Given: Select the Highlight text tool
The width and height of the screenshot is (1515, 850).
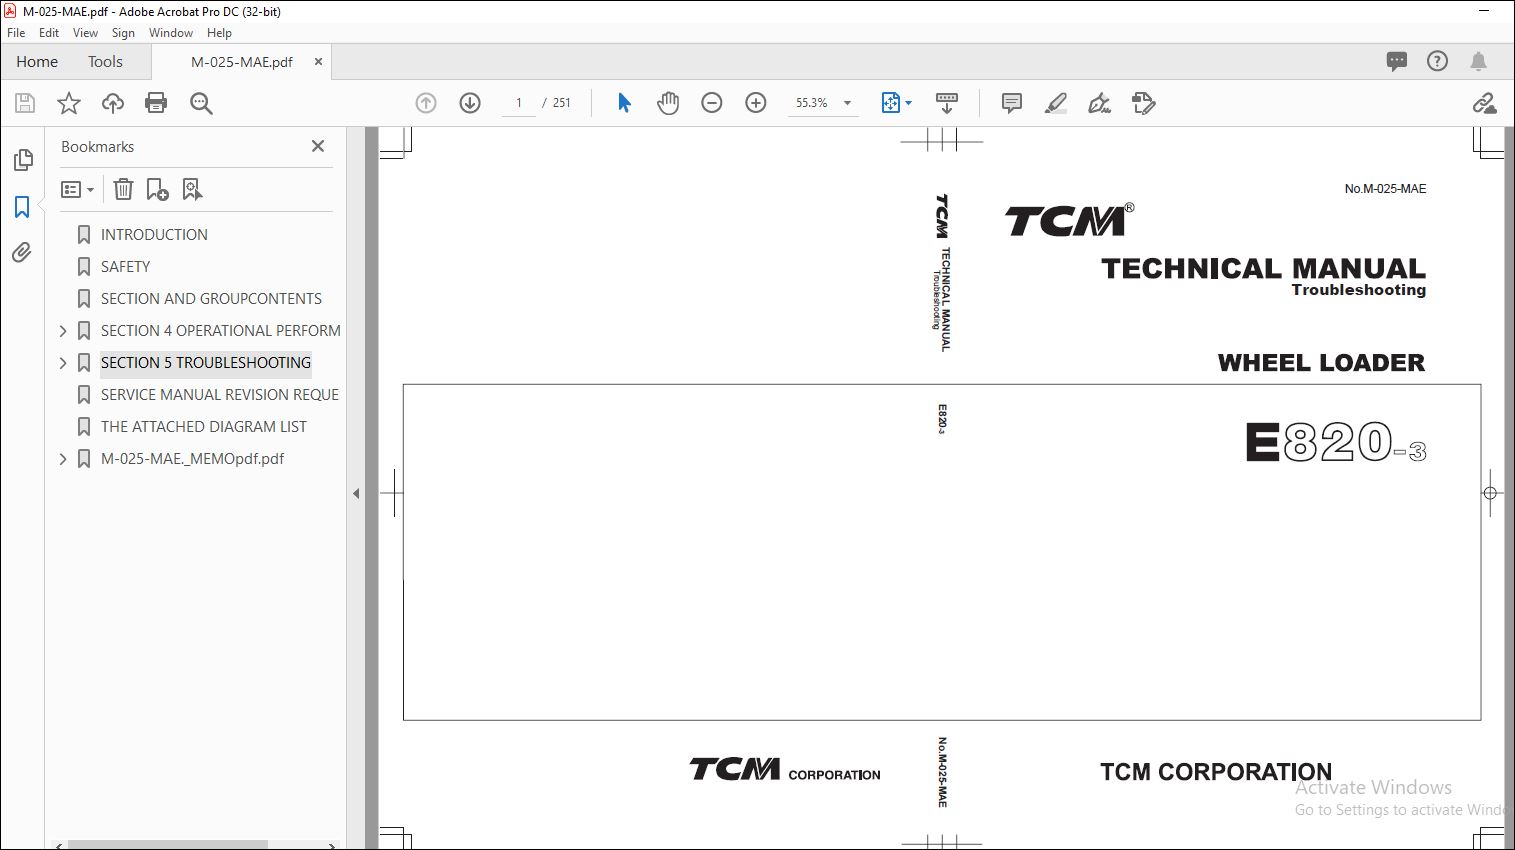Looking at the screenshot, I should pos(1056,103).
